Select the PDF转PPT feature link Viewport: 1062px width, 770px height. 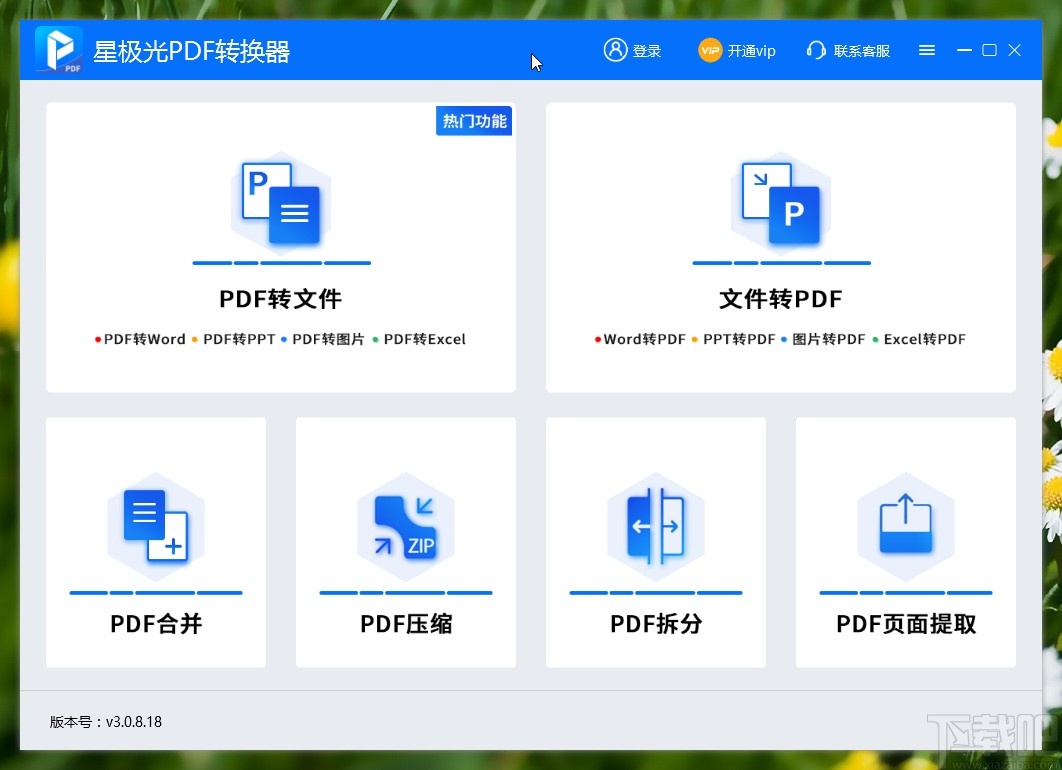[x=237, y=339]
